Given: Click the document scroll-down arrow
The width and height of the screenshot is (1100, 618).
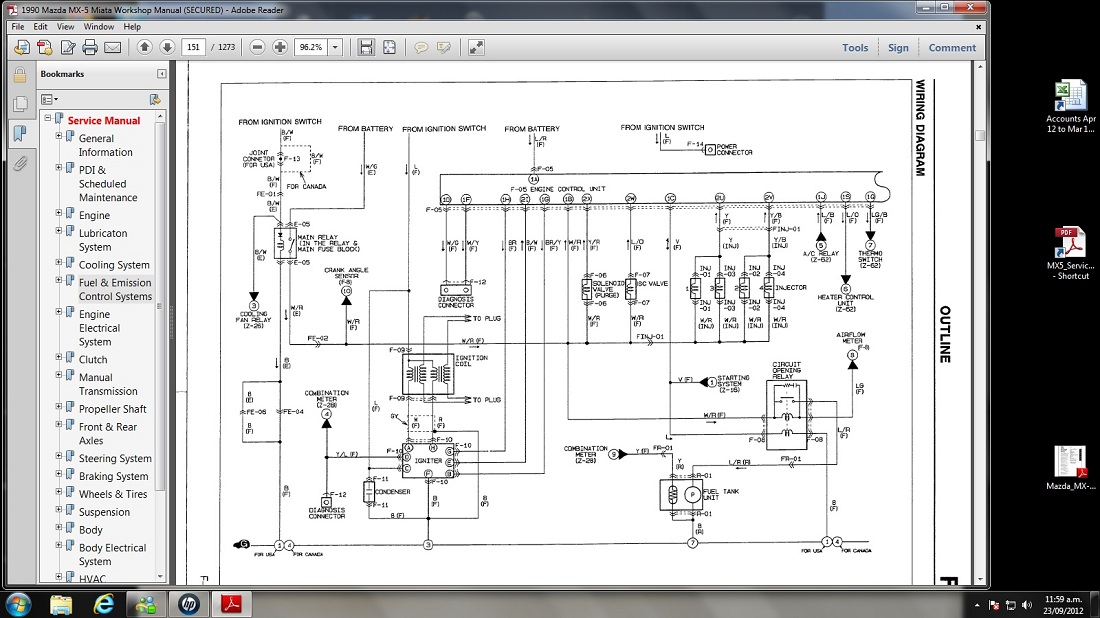Looking at the screenshot, I should click(980, 580).
